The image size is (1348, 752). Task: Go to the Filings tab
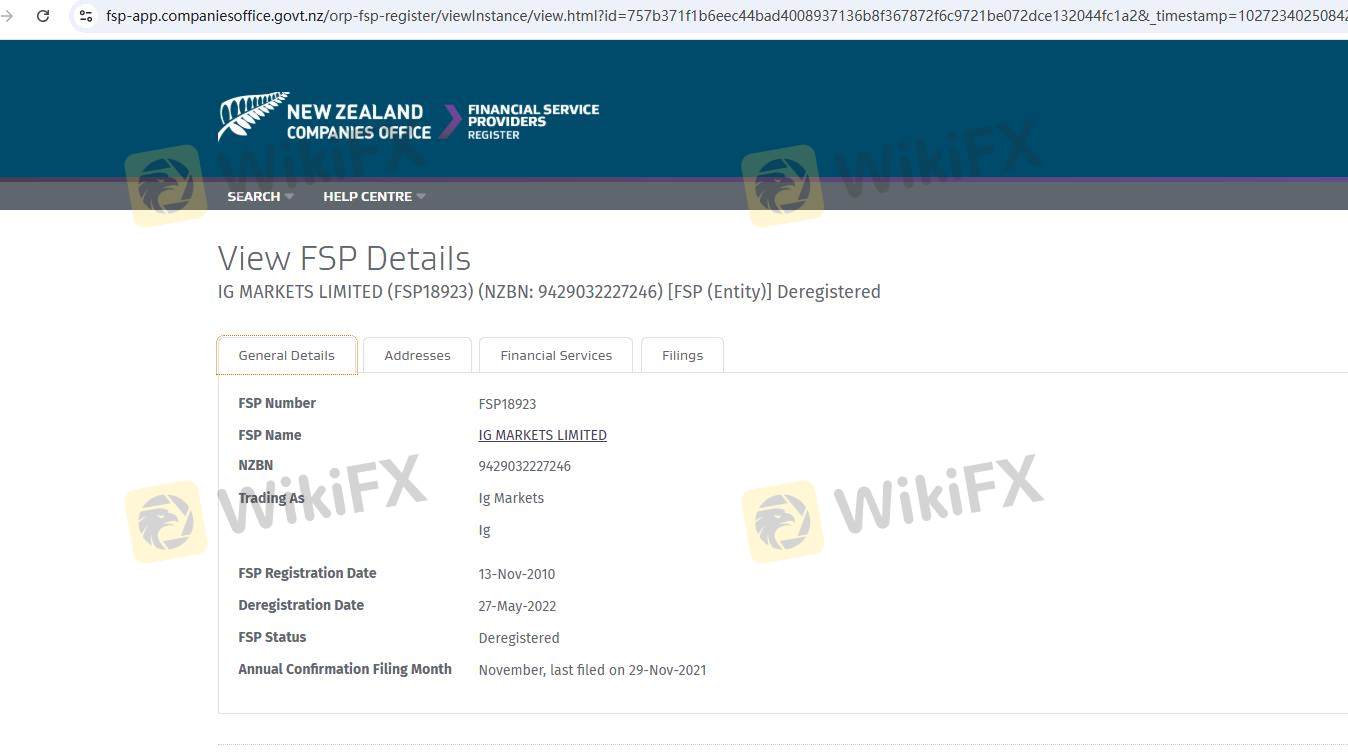(682, 355)
